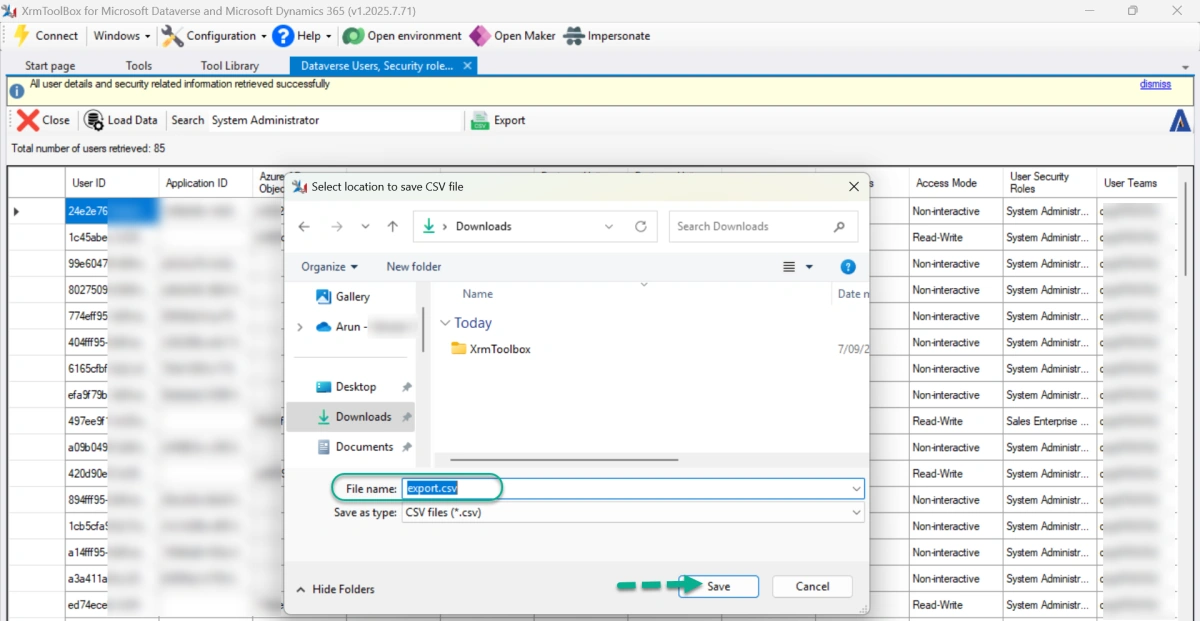The width and height of the screenshot is (1200, 621).
Task: Expand the Save as type combo box
Action: click(x=633, y=512)
